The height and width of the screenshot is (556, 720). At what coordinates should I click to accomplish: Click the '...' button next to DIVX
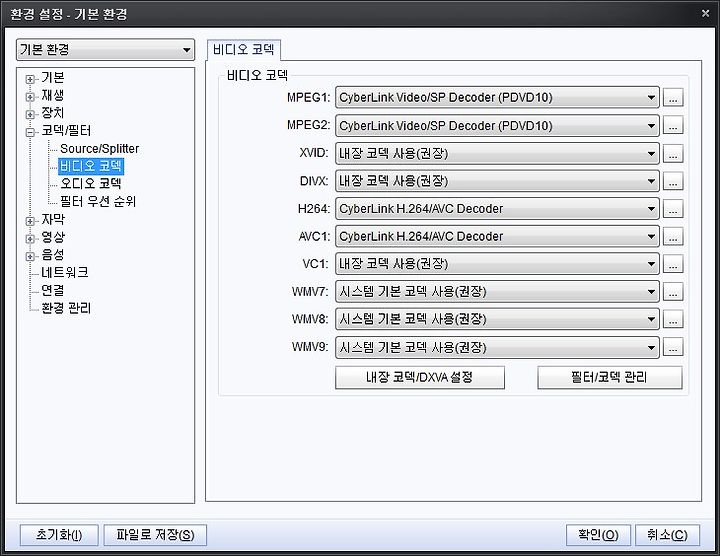(x=673, y=181)
